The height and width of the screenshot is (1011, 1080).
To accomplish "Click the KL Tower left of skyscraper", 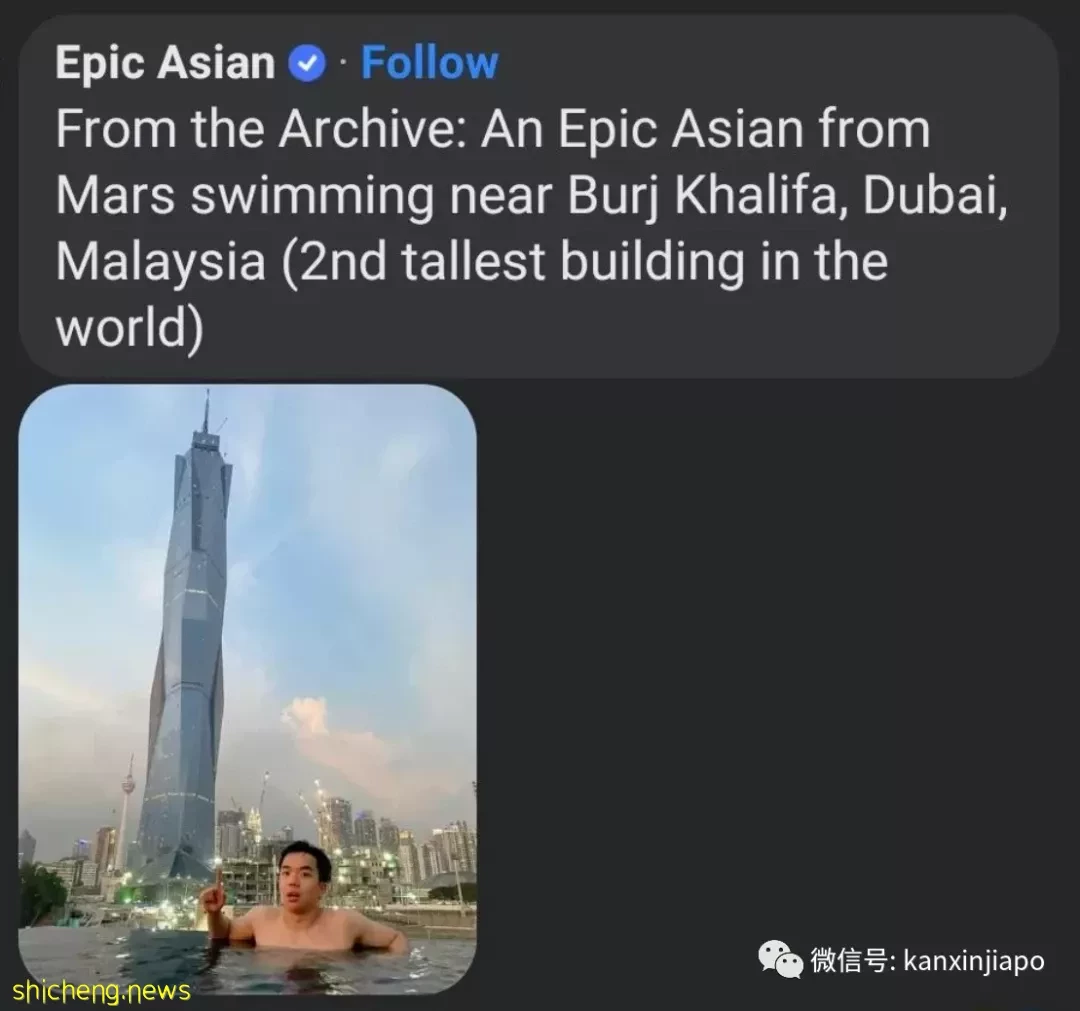I will point(127,806).
